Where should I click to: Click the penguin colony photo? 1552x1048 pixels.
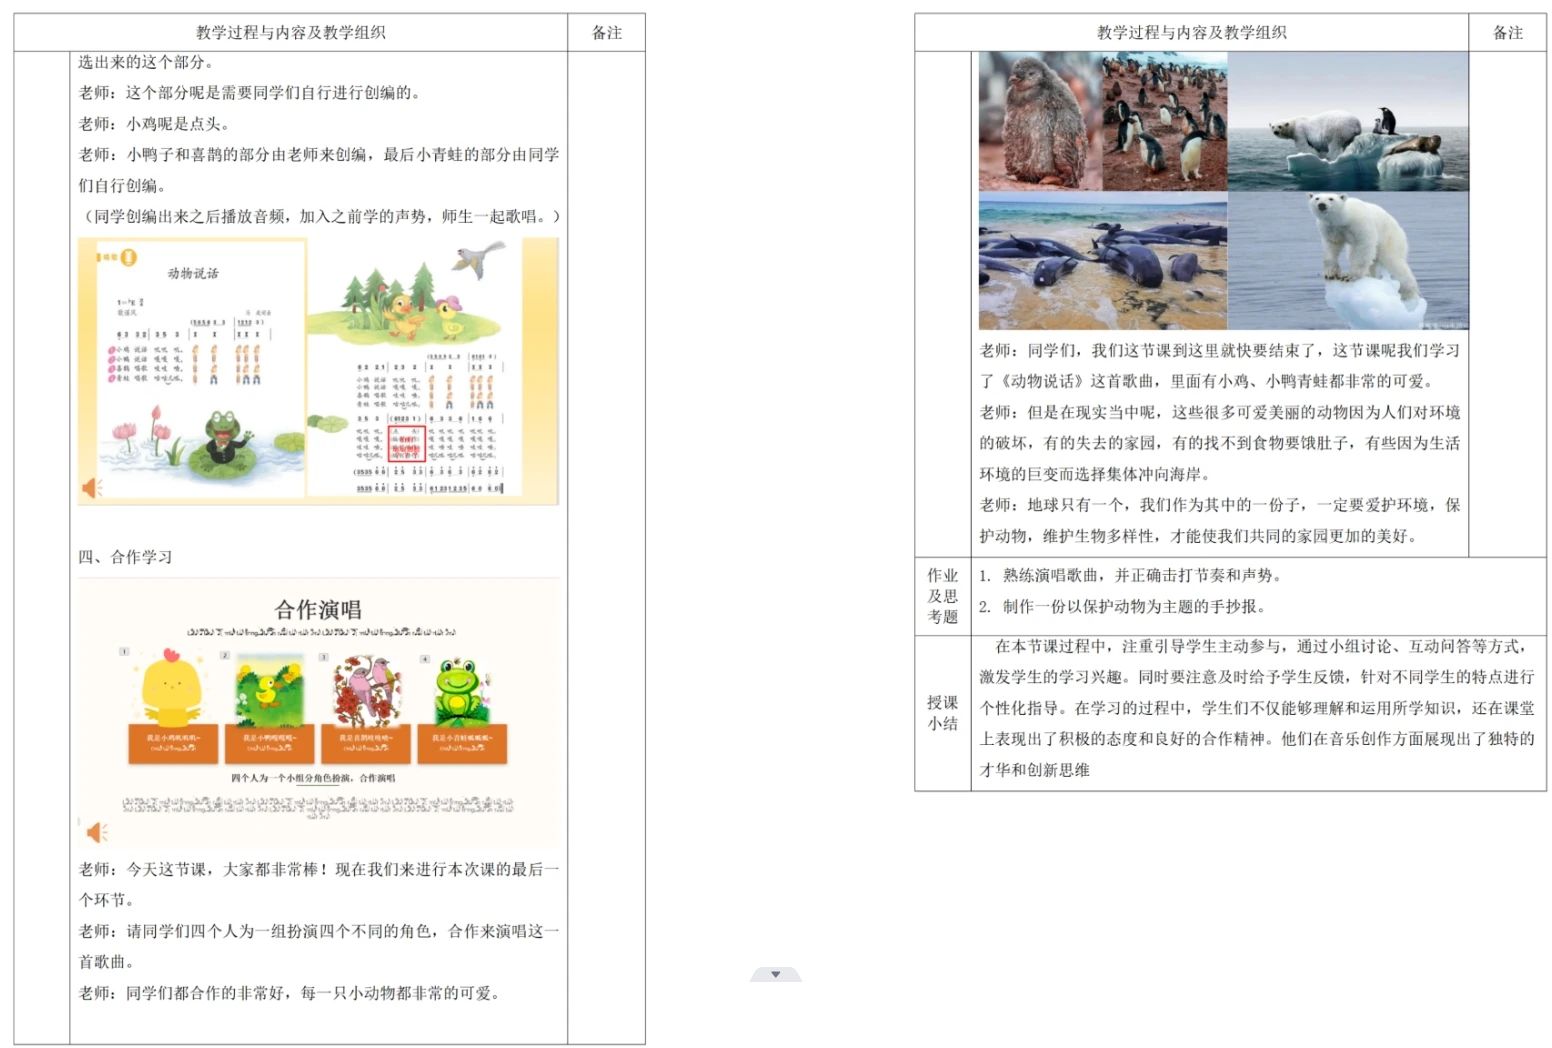(1164, 121)
